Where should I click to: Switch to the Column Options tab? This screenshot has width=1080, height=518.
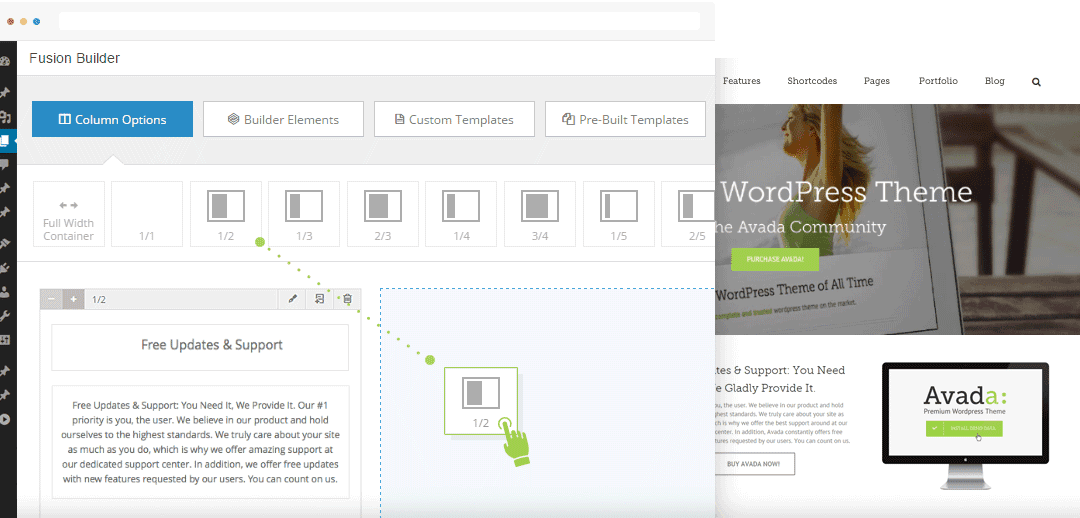(x=112, y=119)
